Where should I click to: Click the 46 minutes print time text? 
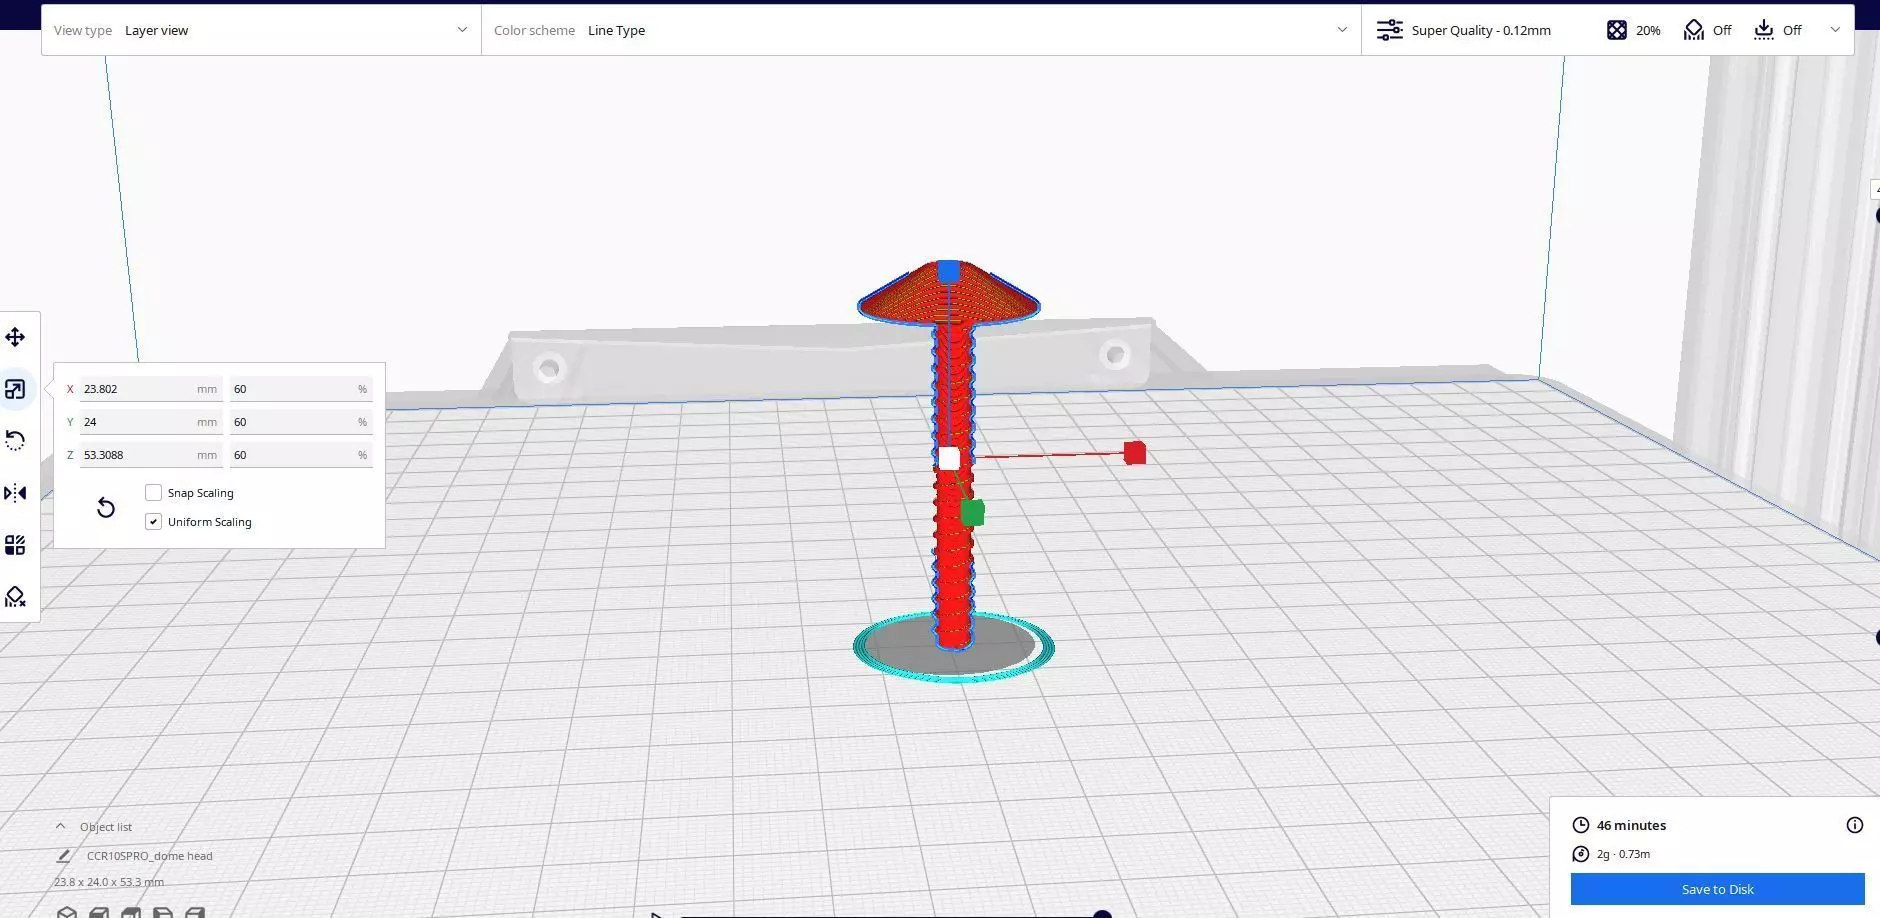pos(1631,825)
